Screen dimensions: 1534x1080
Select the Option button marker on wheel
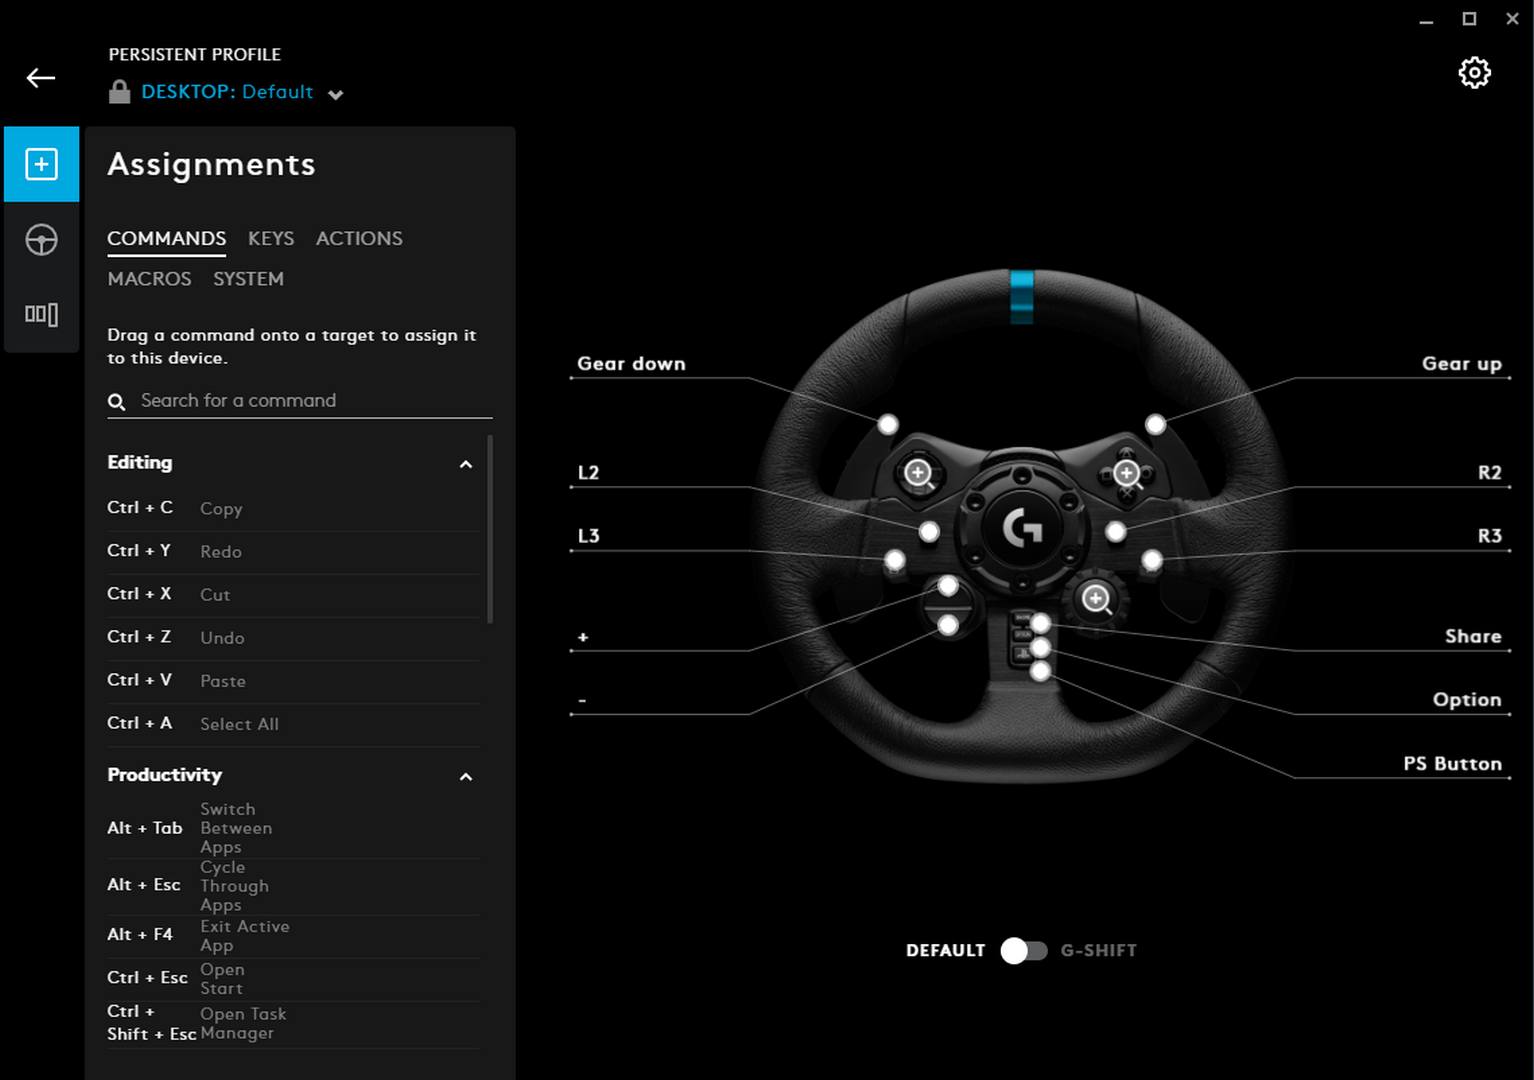click(1041, 648)
